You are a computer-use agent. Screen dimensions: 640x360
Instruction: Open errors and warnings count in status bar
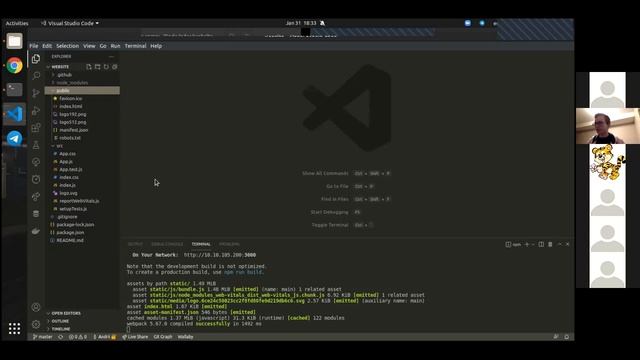pyautogui.click(x=78, y=337)
